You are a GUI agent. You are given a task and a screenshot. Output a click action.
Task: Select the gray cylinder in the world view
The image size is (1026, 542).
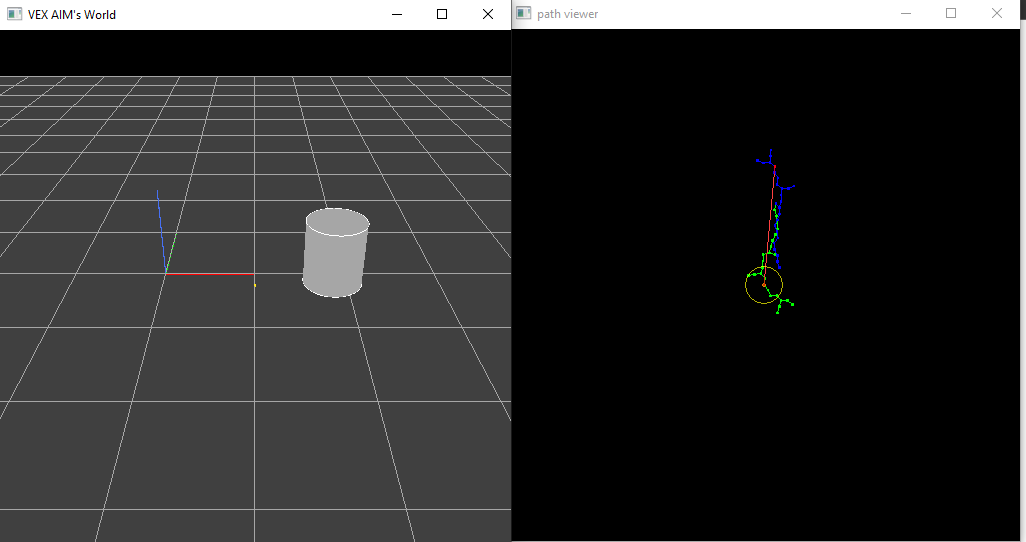pyautogui.click(x=335, y=258)
